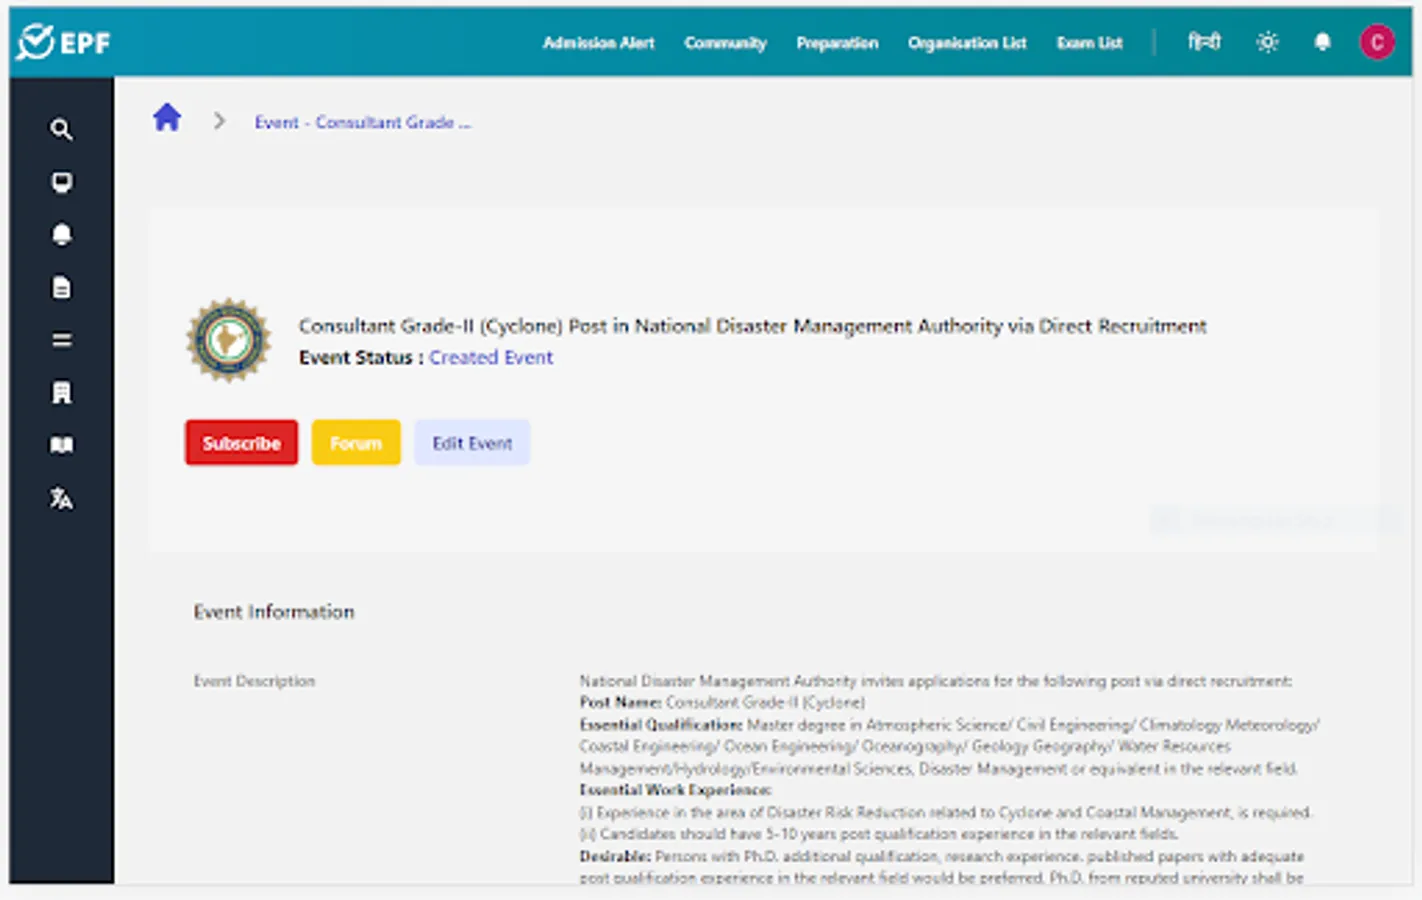
Task: Click the "Essential Qualification:" text
Action: pos(661,725)
